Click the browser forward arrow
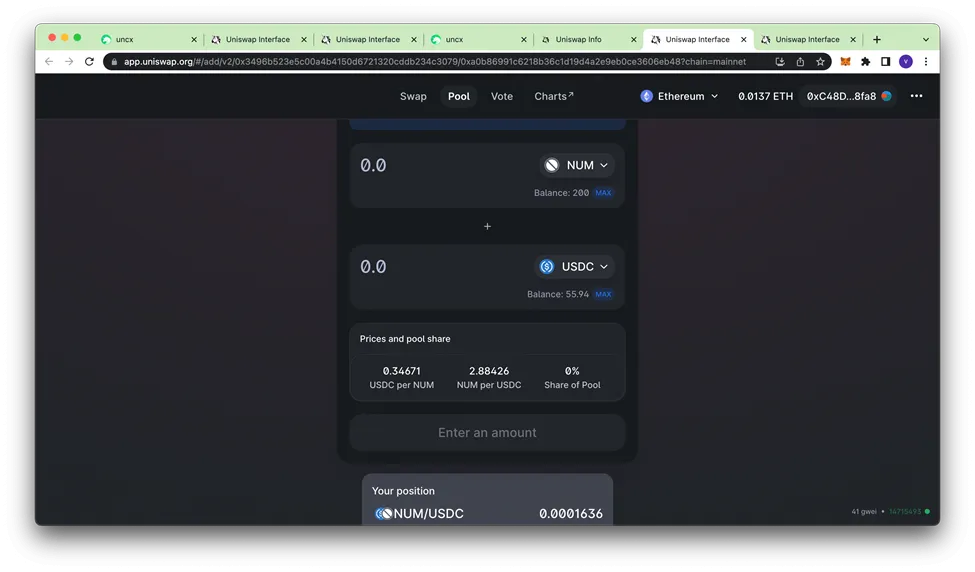Screen dimensions: 975x572 click(x=69, y=62)
